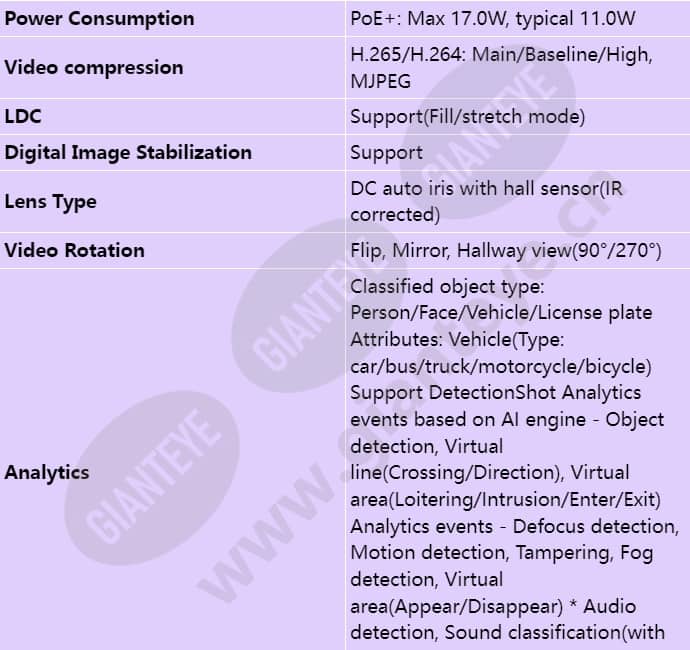Click the Analytics row label
690x650 pixels.
47,473
